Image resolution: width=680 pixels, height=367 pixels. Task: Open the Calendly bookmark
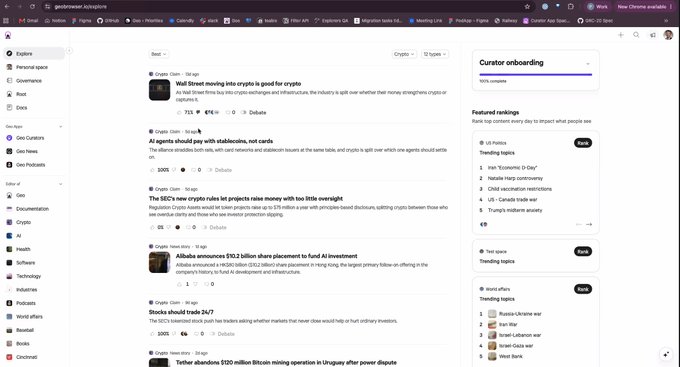(x=181, y=20)
